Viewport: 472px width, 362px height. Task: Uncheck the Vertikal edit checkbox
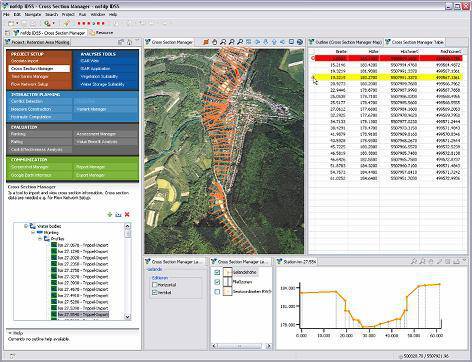(x=155, y=292)
